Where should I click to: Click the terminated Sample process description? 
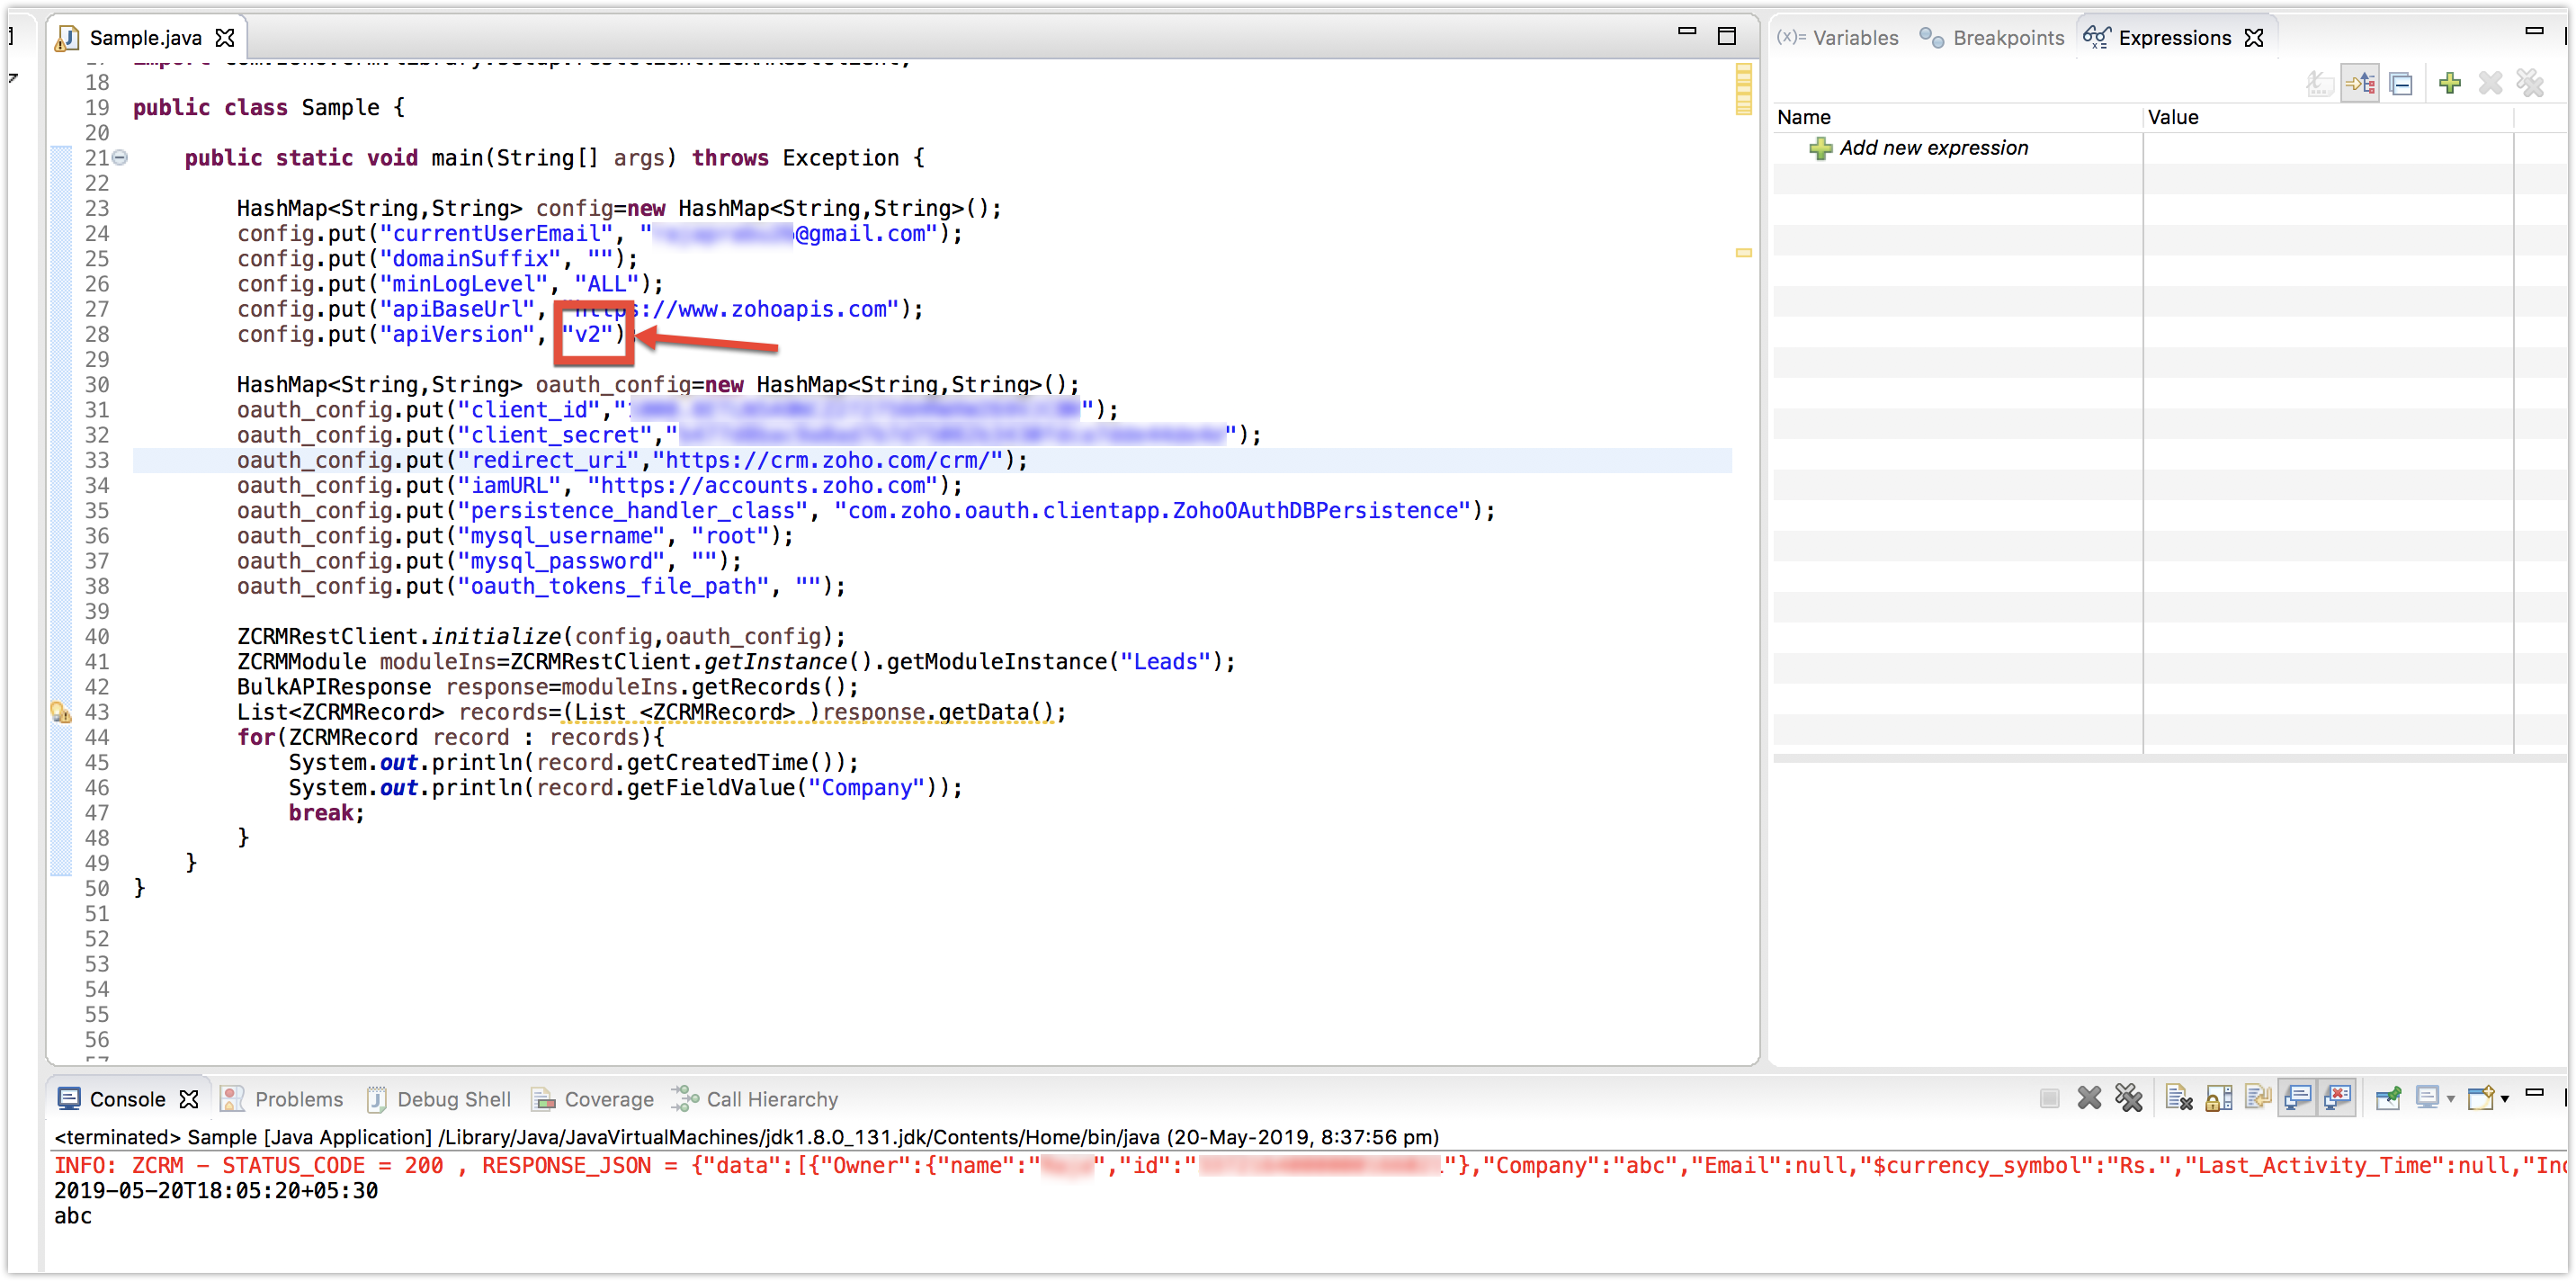747,1137
